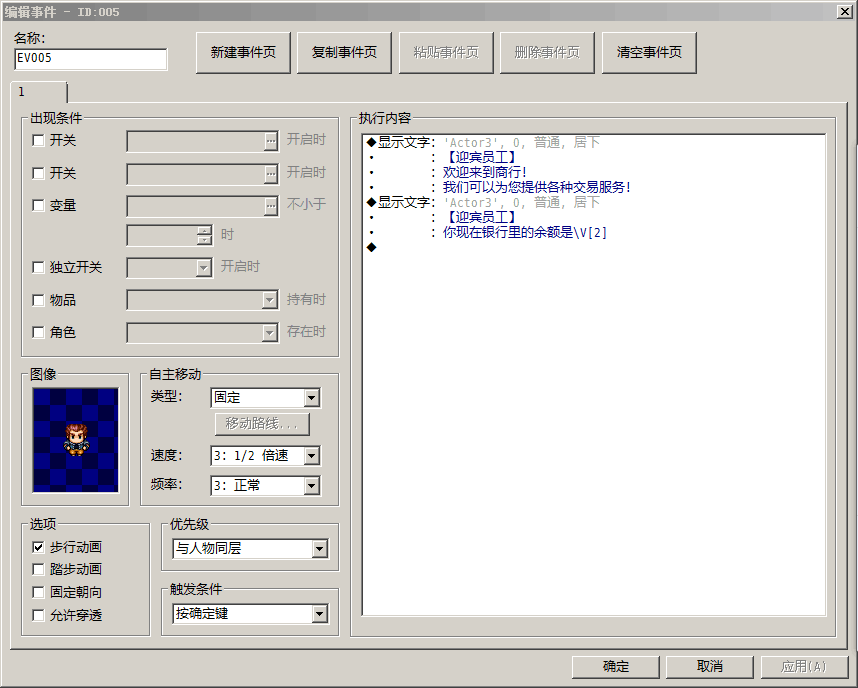858x688 pixels.
Task: Enable the second 开关 condition checkbox
Action: (x=38, y=174)
